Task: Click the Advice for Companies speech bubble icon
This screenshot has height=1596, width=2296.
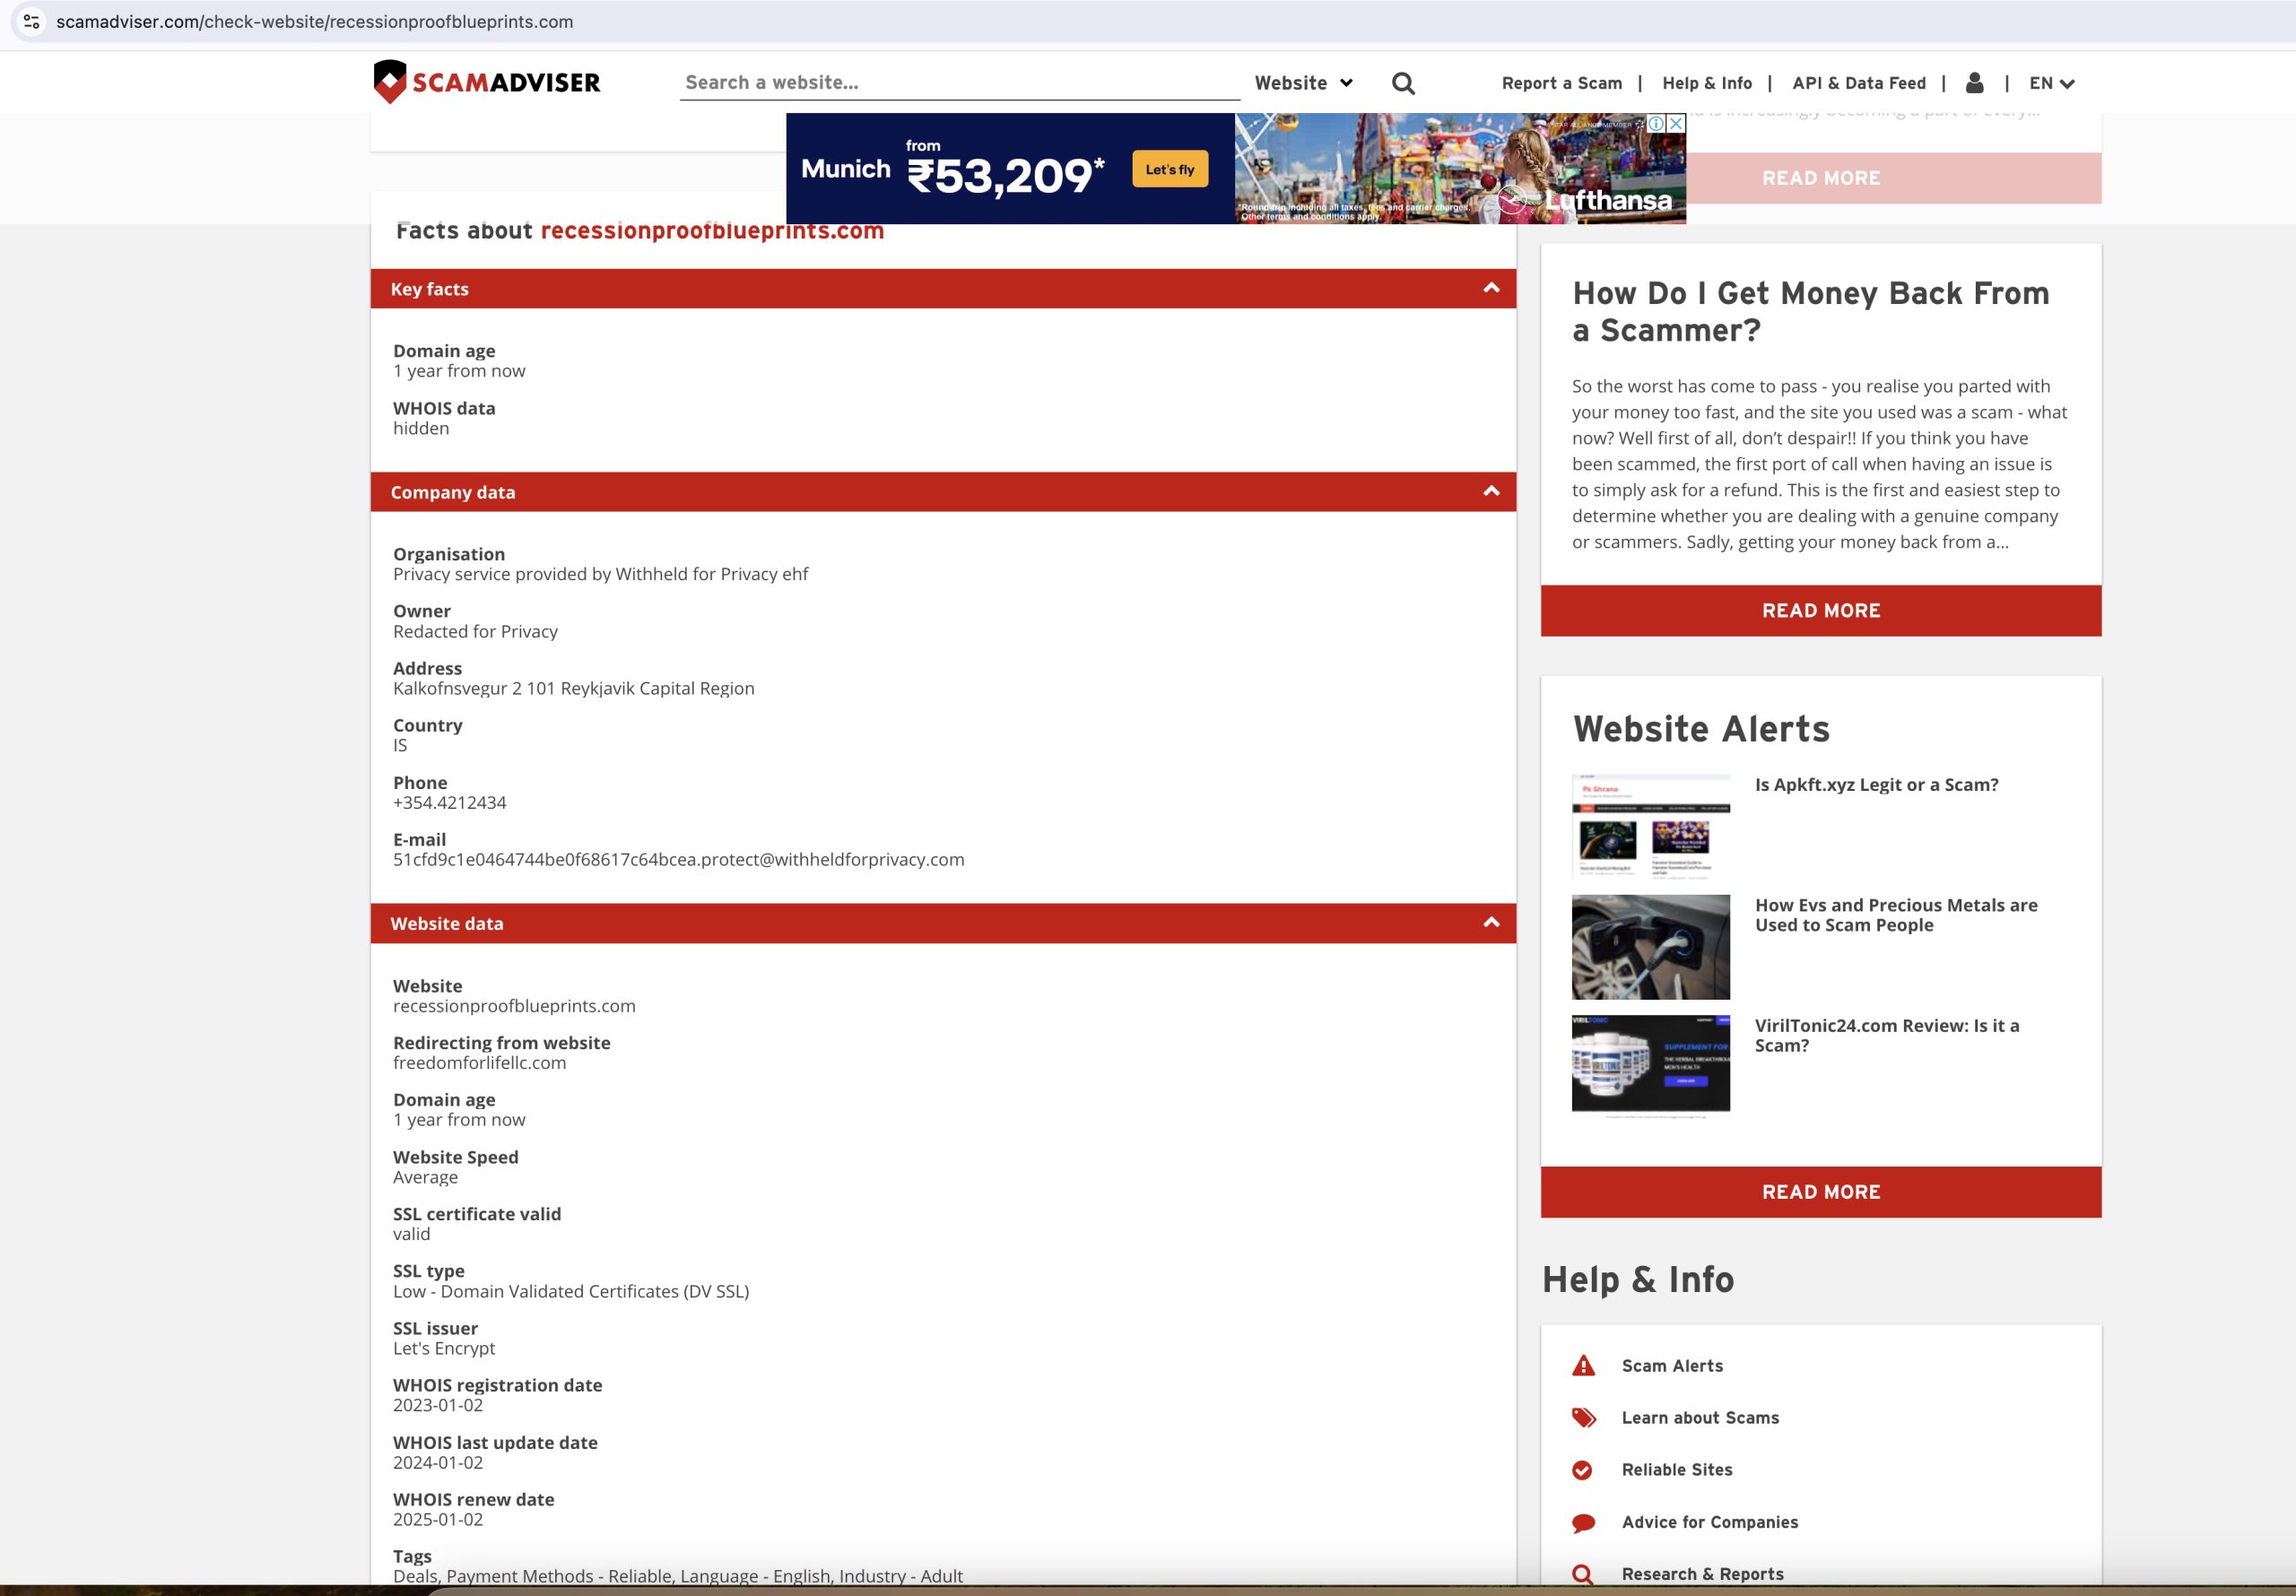Action: click(1583, 1522)
